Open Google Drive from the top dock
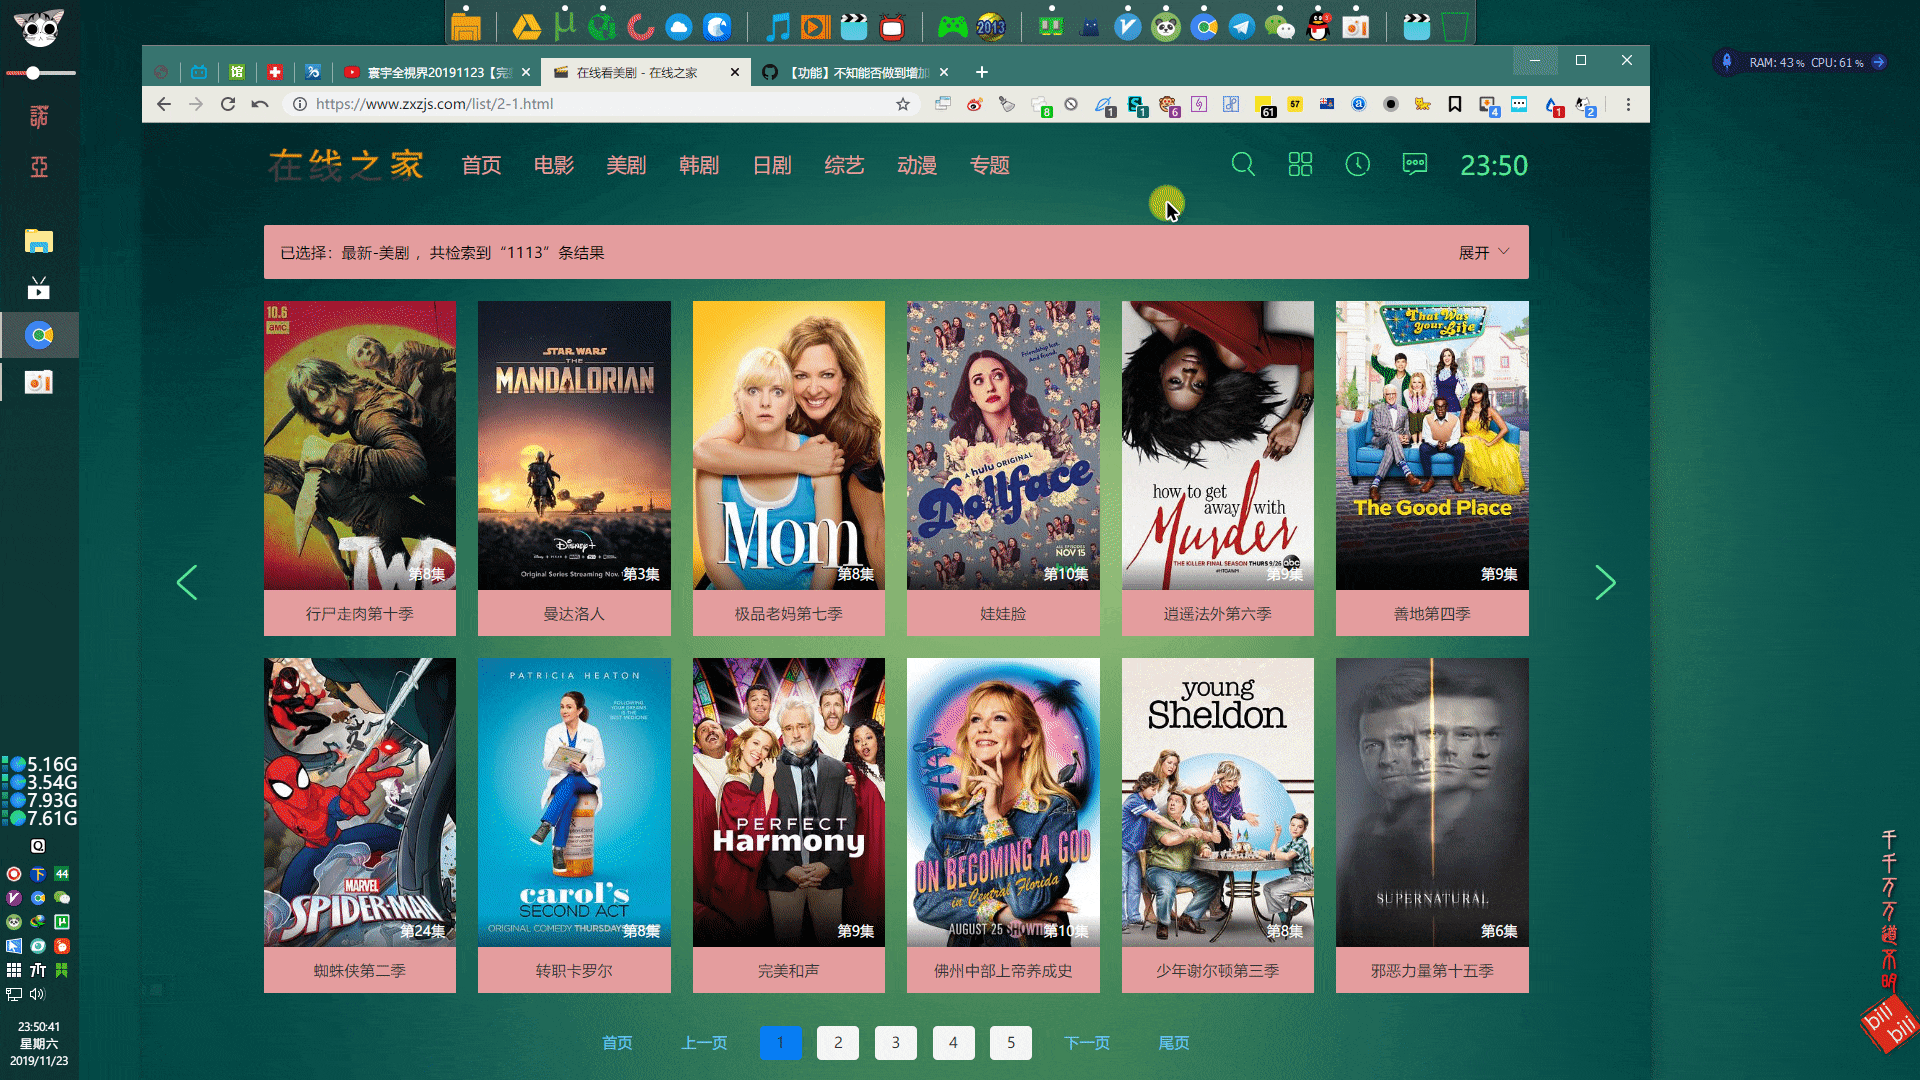This screenshot has width=1920, height=1080. click(527, 27)
